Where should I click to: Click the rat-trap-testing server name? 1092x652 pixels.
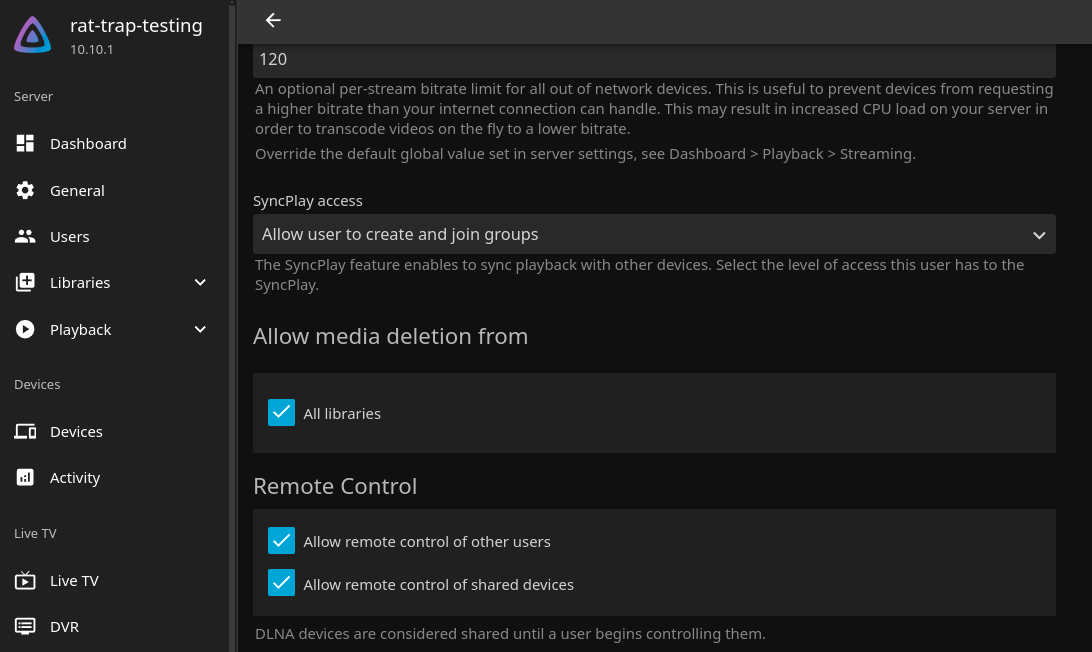136,26
